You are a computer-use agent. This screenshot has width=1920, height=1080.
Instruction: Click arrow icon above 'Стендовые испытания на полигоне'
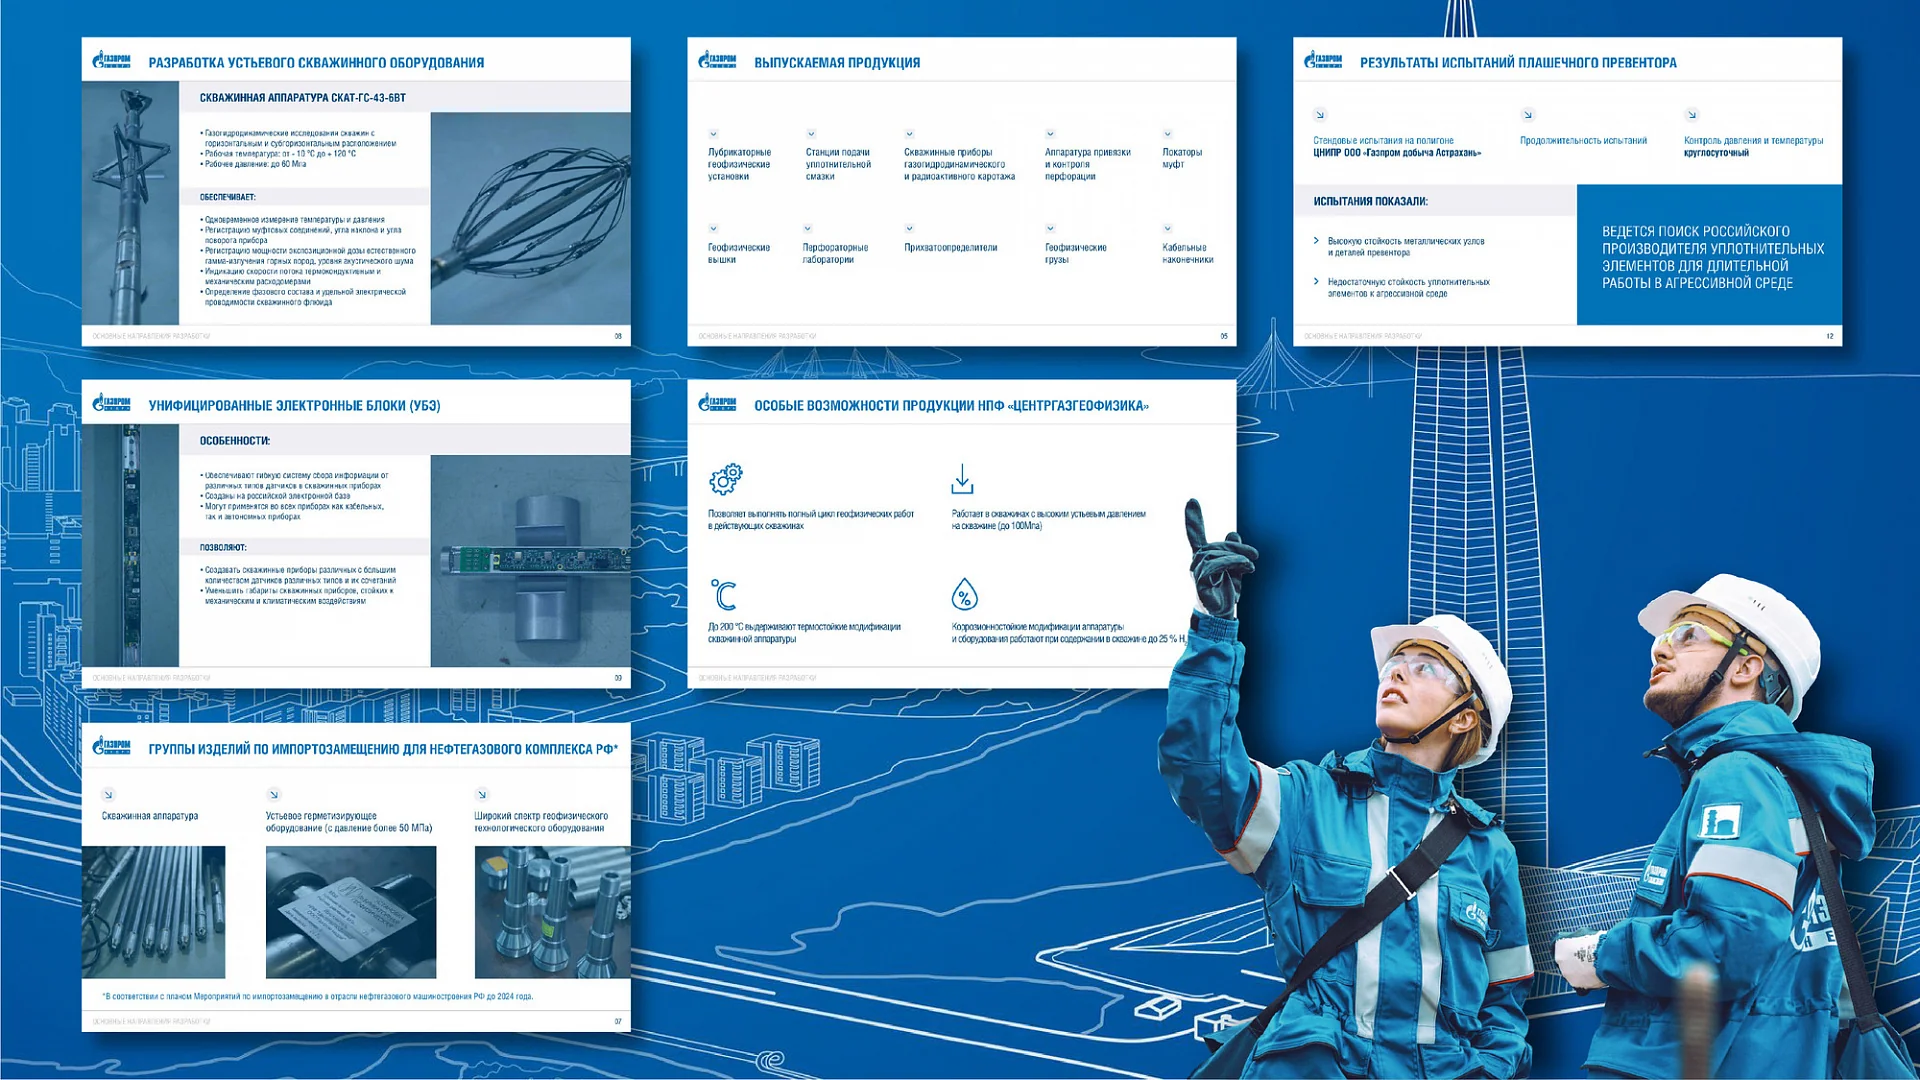tap(1320, 115)
